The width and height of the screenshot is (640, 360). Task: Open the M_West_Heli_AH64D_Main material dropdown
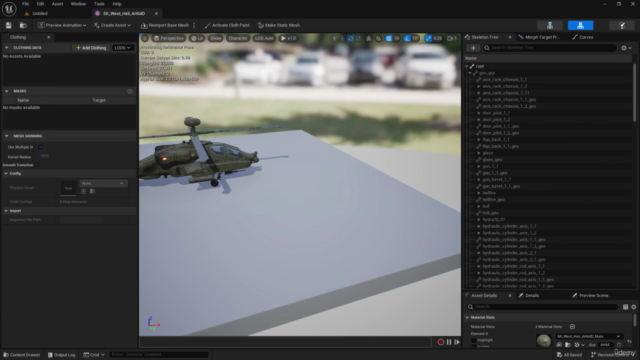pyautogui.click(x=589, y=336)
